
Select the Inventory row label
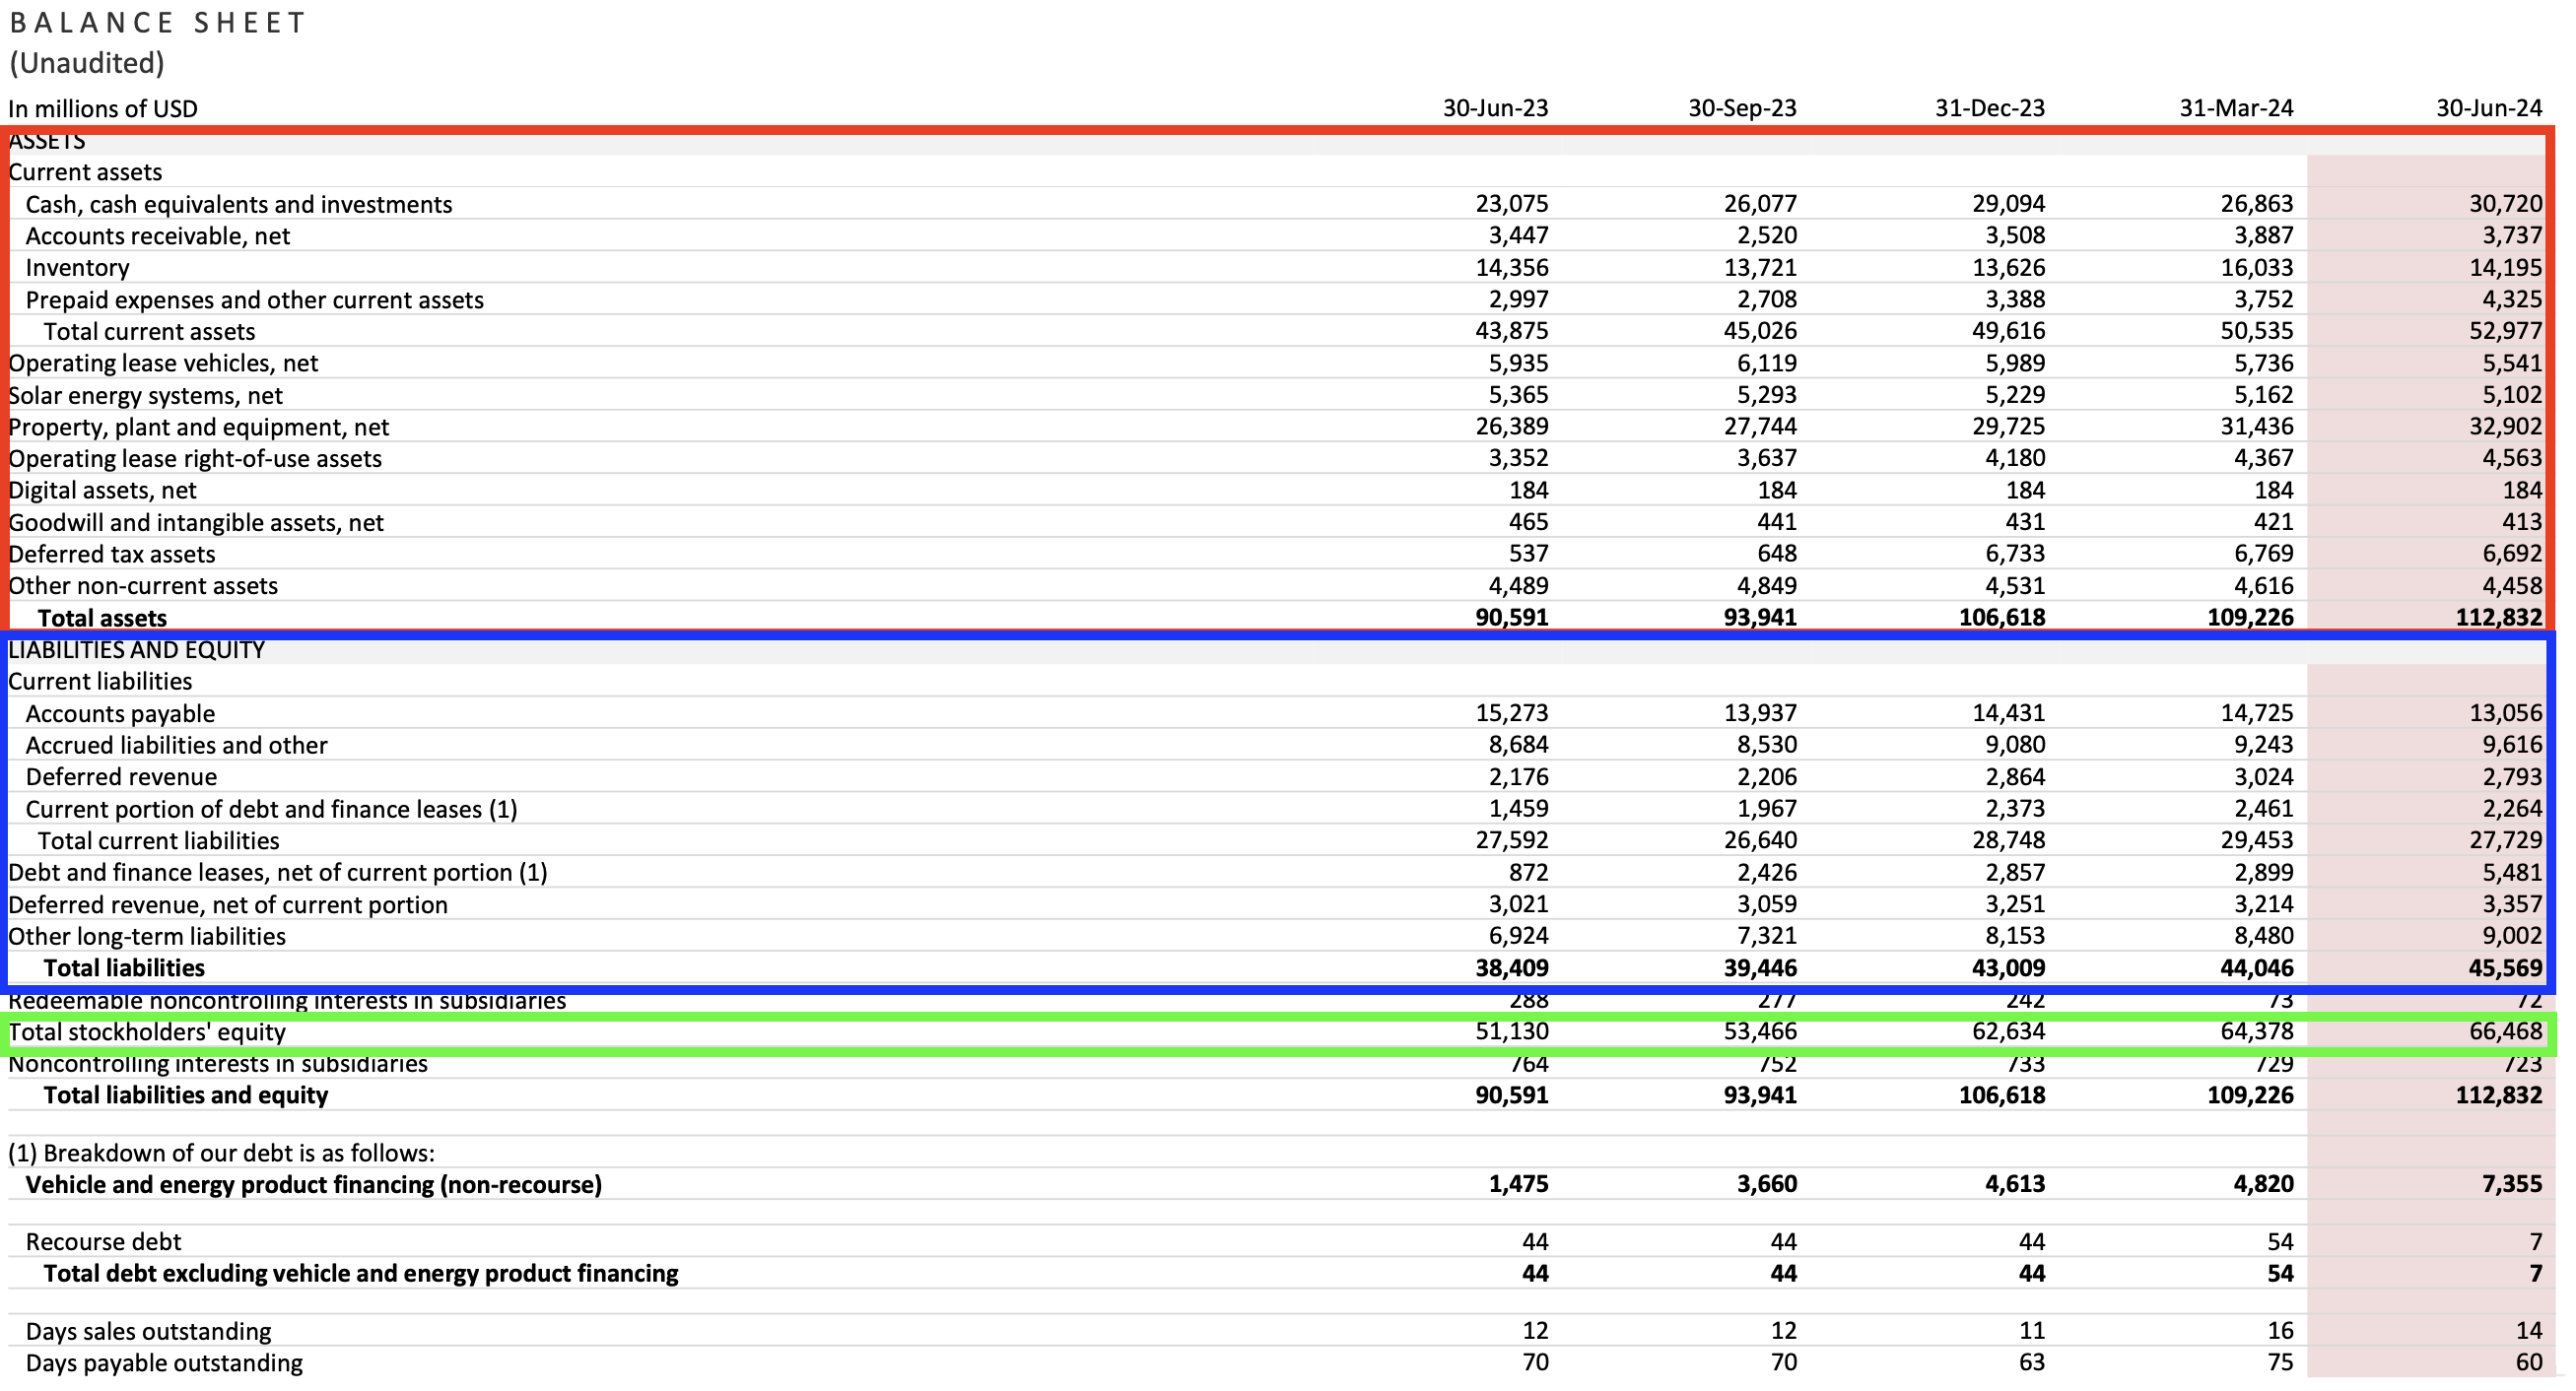tap(78, 268)
